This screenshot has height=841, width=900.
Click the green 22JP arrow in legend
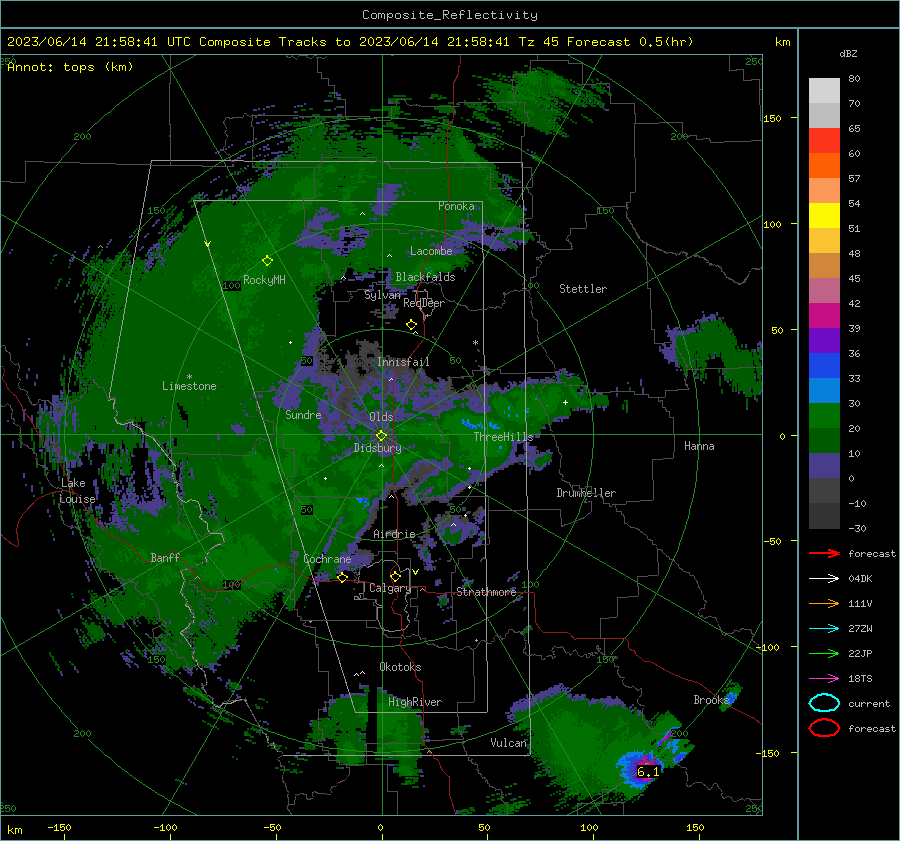click(x=824, y=653)
